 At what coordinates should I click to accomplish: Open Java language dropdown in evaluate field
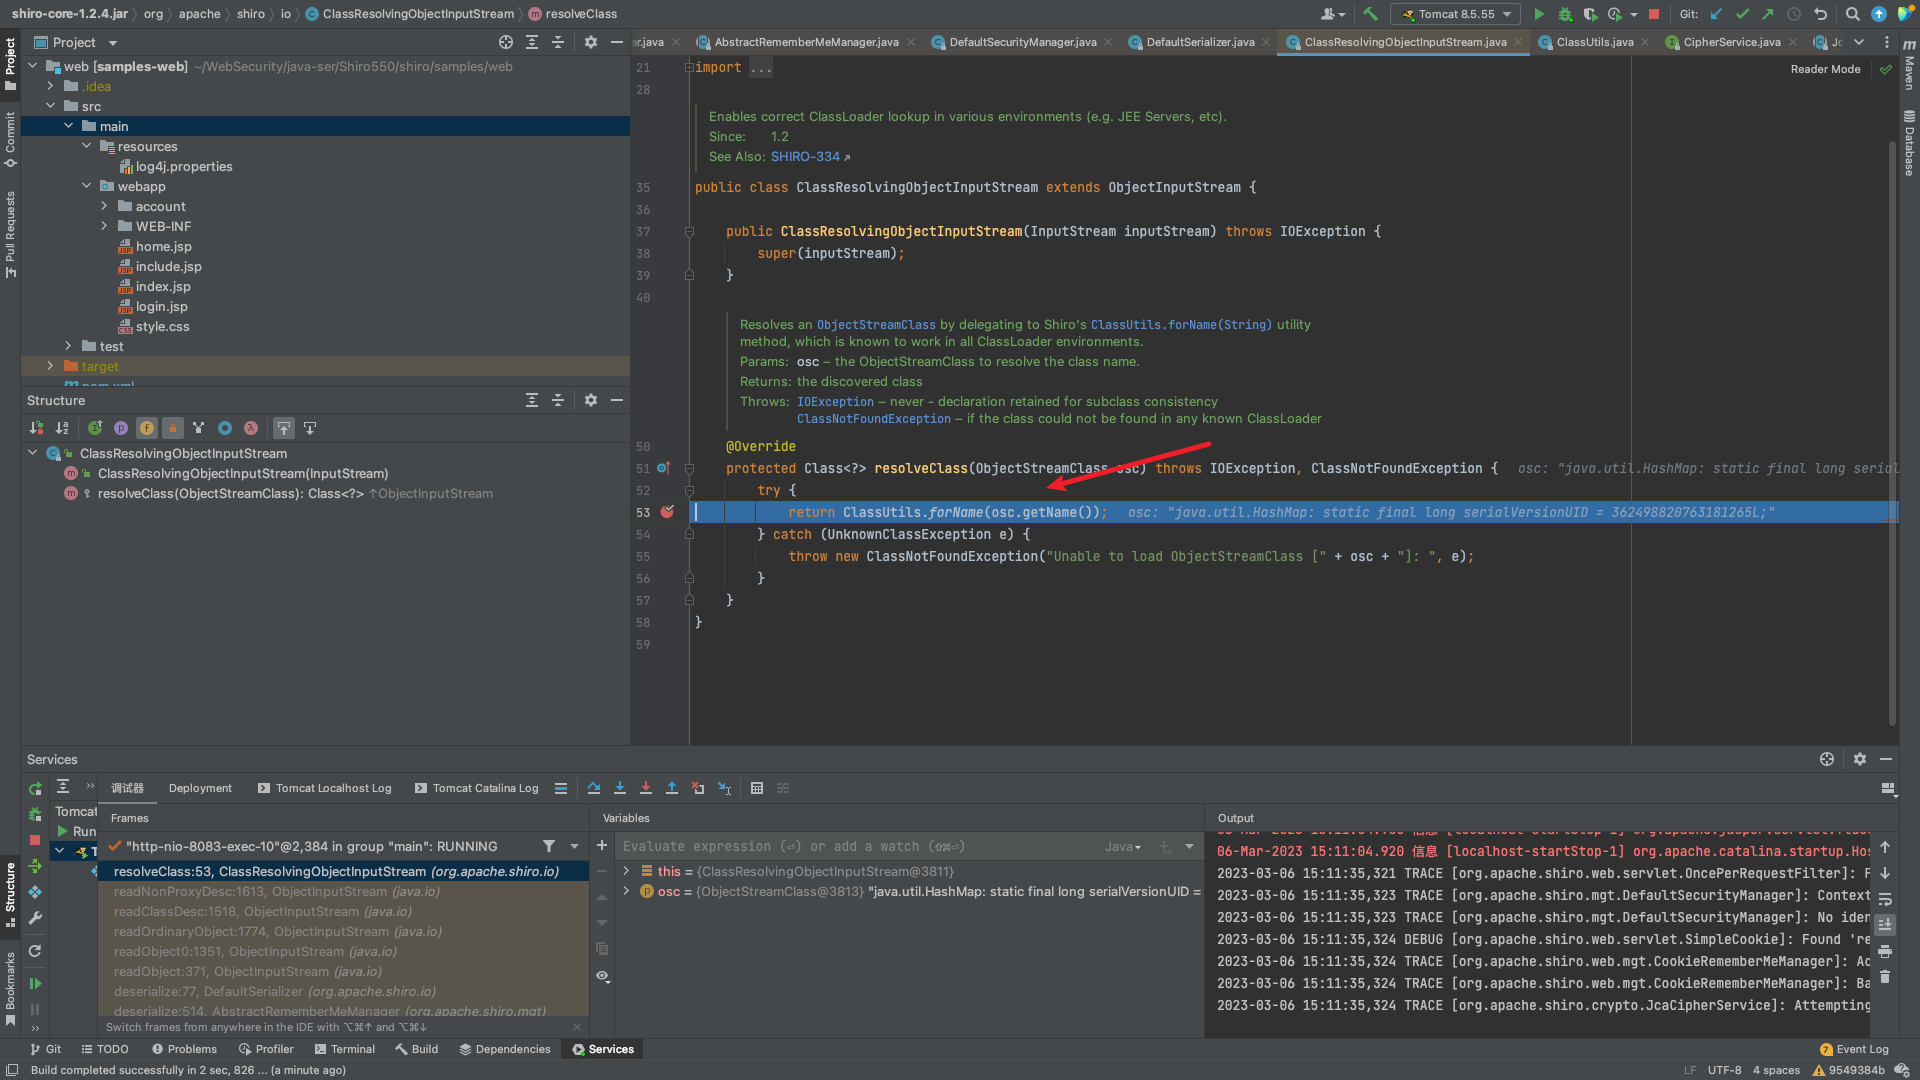pos(1123,846)
